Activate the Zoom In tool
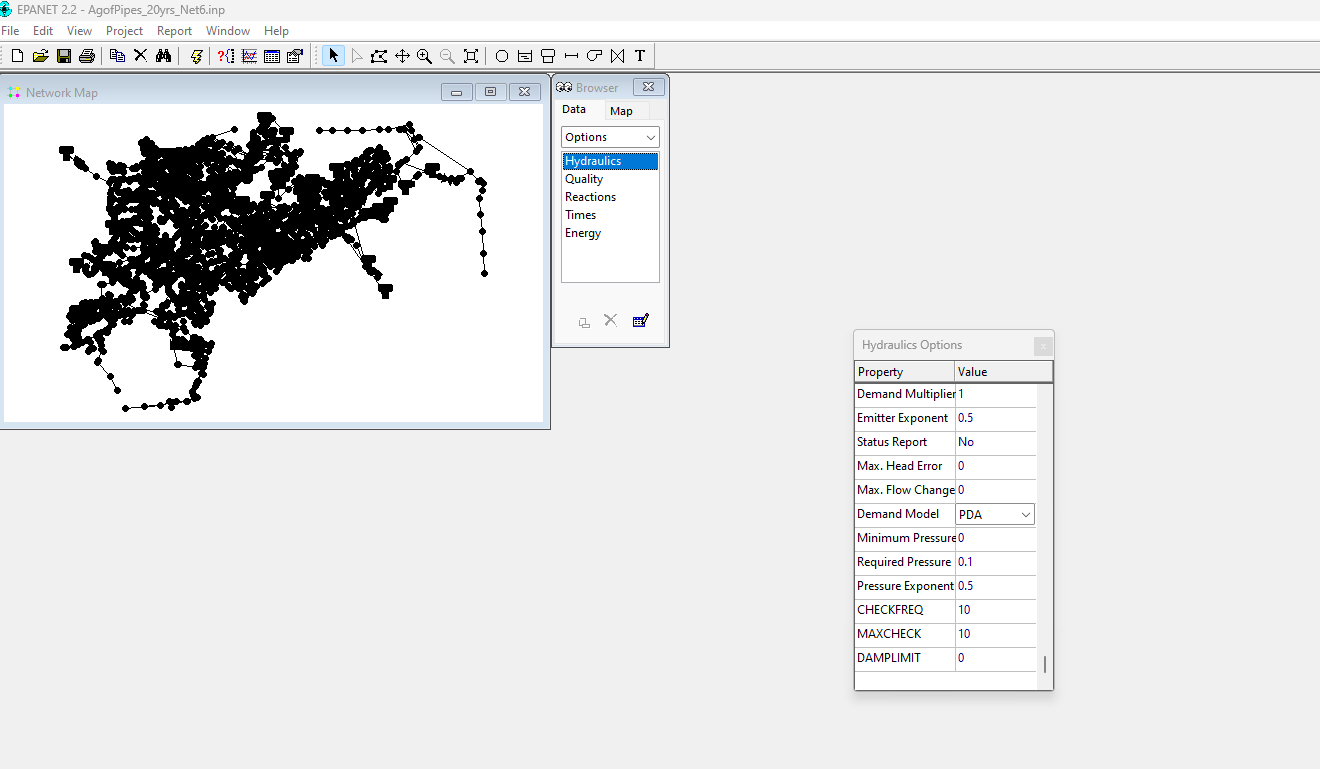This screenshot has width=1320, height=769. 425,56
